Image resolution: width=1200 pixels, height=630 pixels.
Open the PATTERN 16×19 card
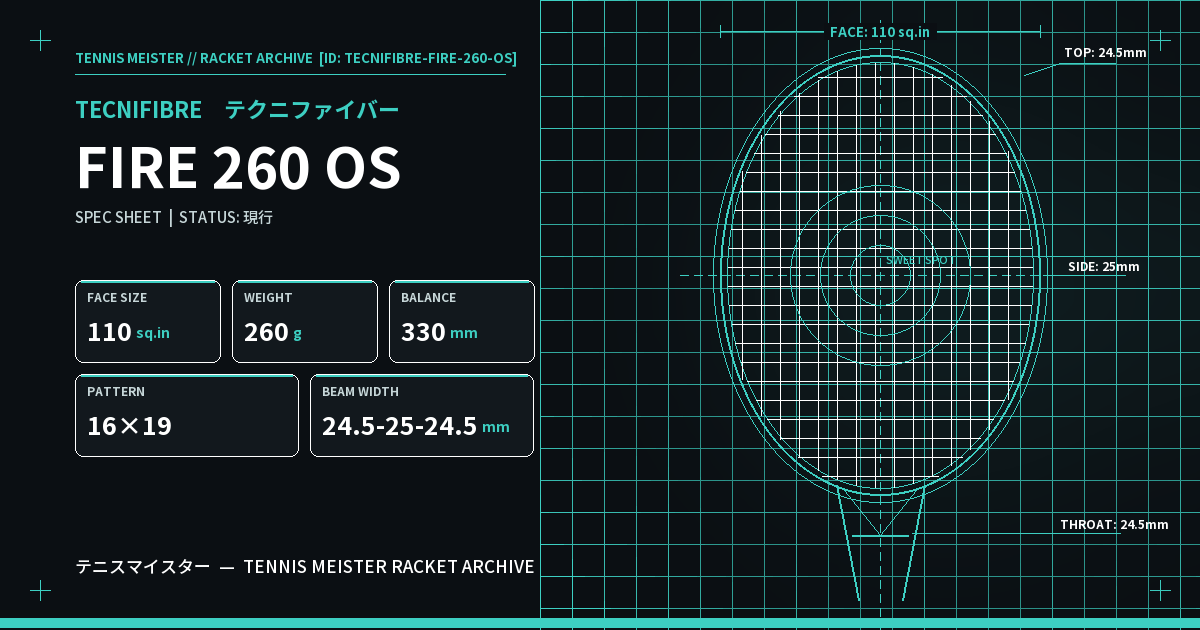187,416
